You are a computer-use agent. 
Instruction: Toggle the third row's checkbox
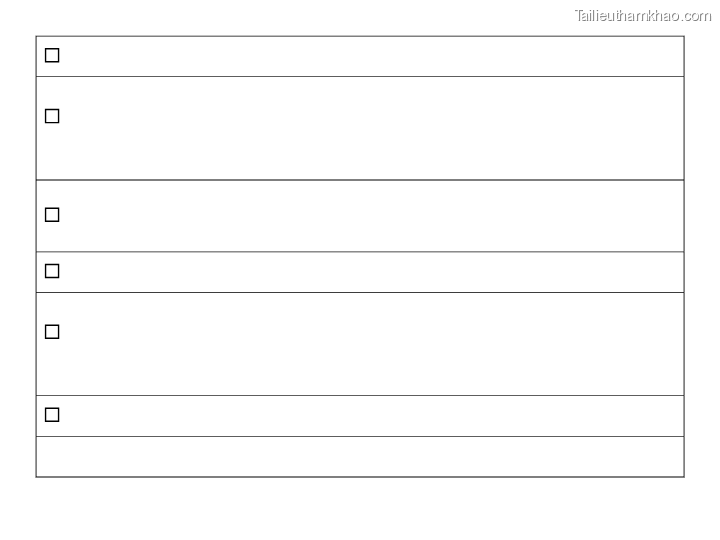tap(52, 214)
